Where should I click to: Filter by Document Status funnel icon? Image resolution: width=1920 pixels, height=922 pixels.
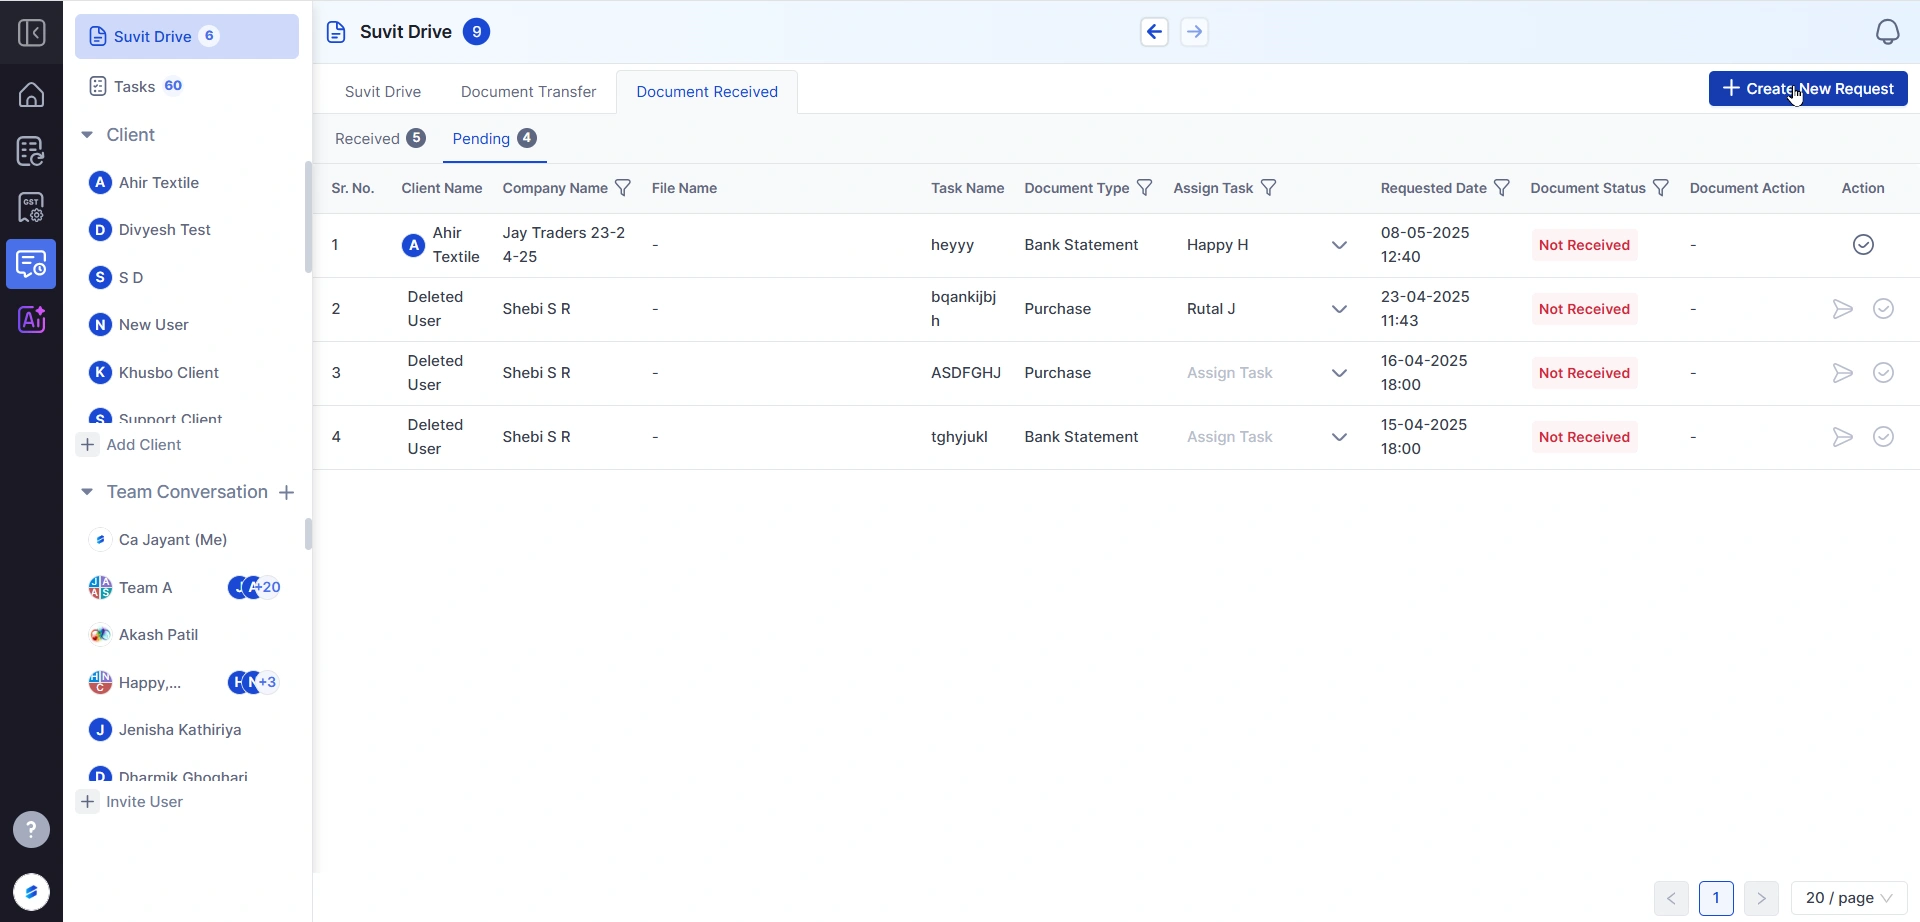(x=1661, y=188)
